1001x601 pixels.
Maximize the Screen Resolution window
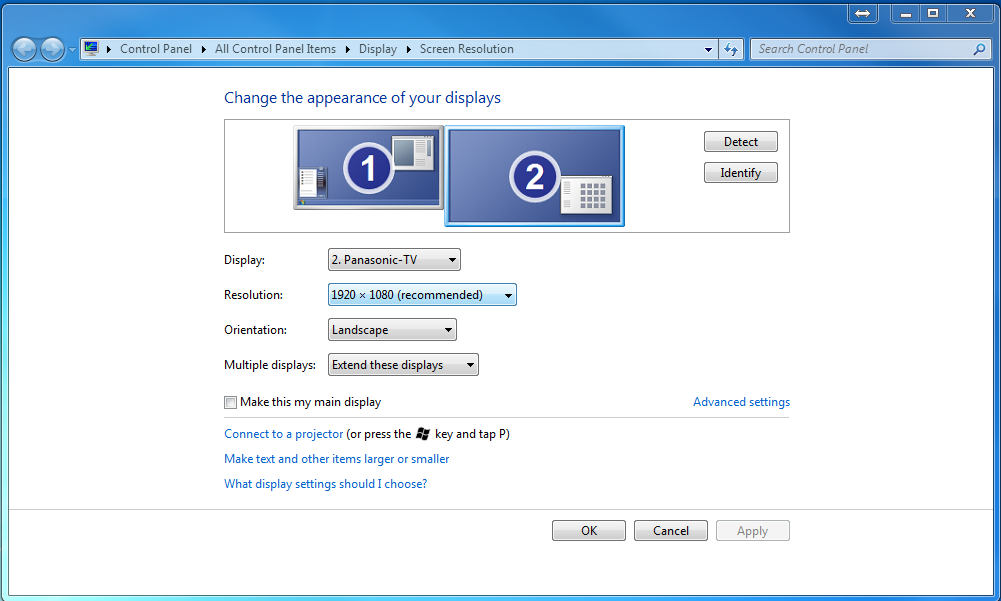point(933,13)
